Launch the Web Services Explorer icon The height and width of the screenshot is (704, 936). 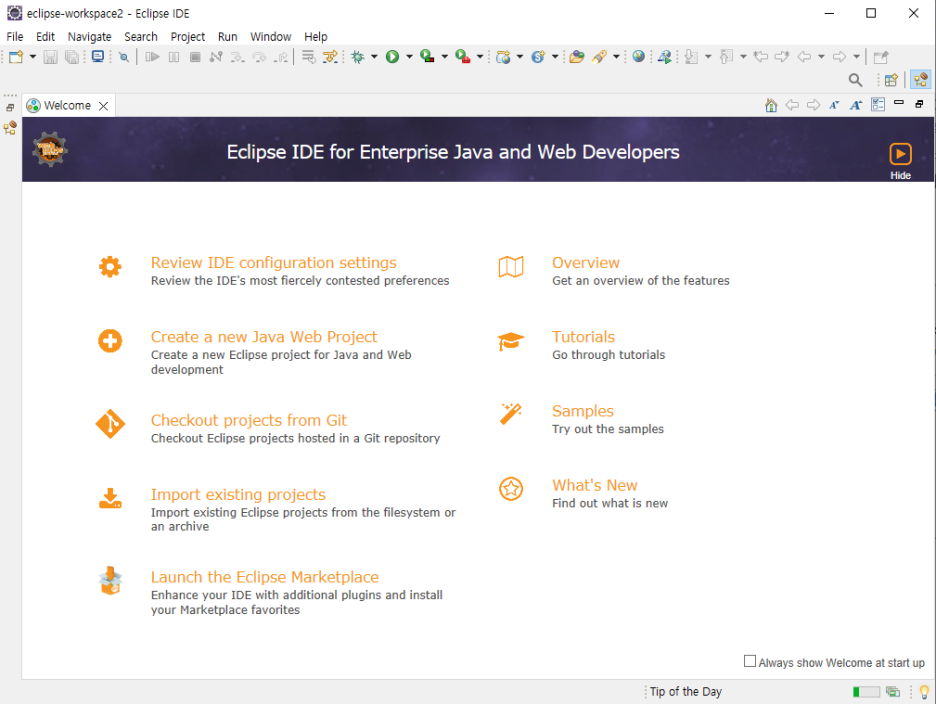[x=664, y=57]
